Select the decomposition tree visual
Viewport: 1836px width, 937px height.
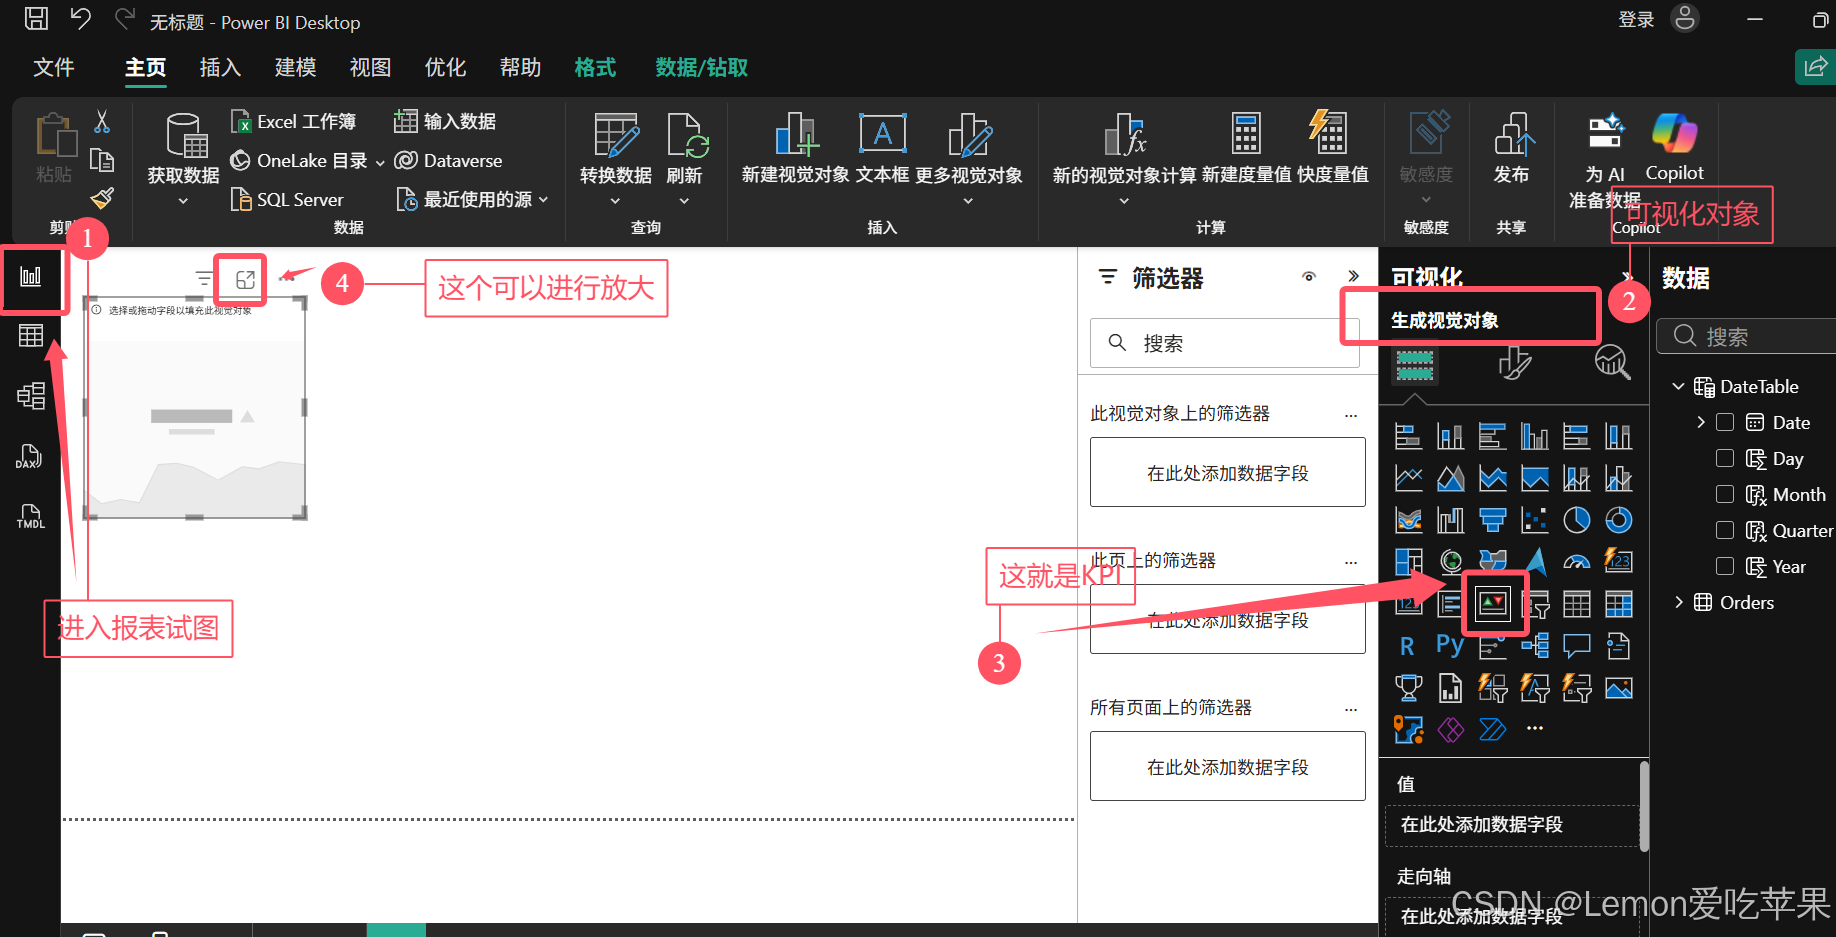point(1534,646)
